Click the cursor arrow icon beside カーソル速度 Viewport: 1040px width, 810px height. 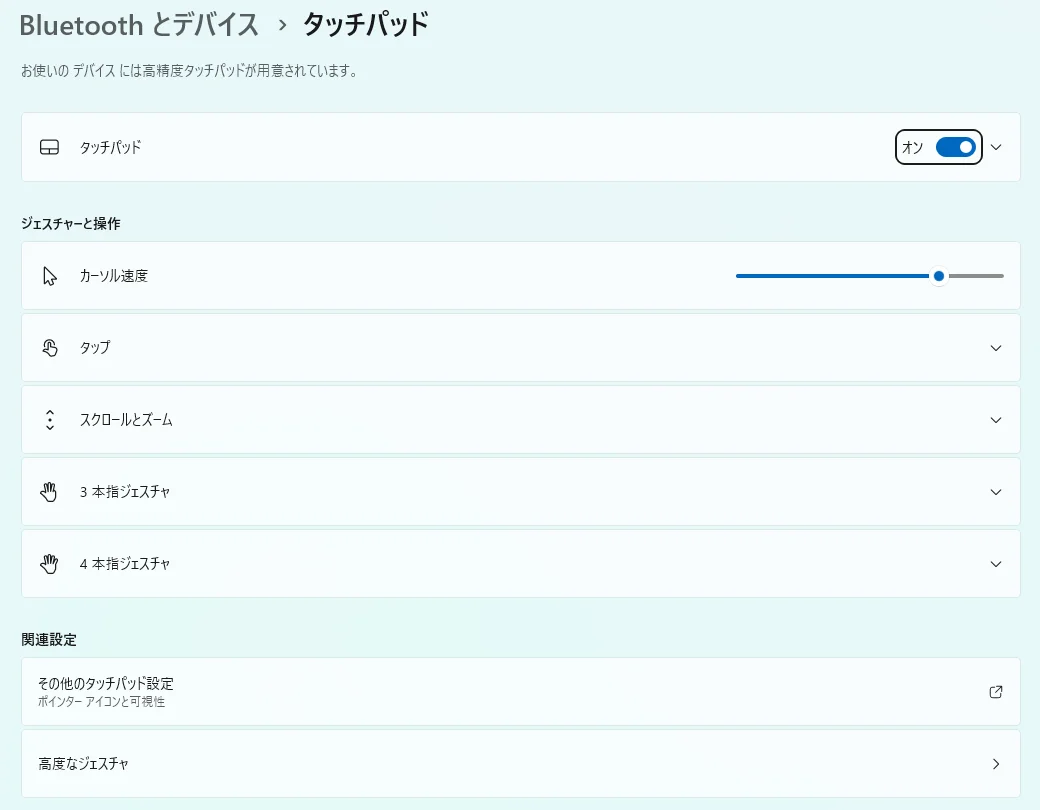(x=50, y=276)
